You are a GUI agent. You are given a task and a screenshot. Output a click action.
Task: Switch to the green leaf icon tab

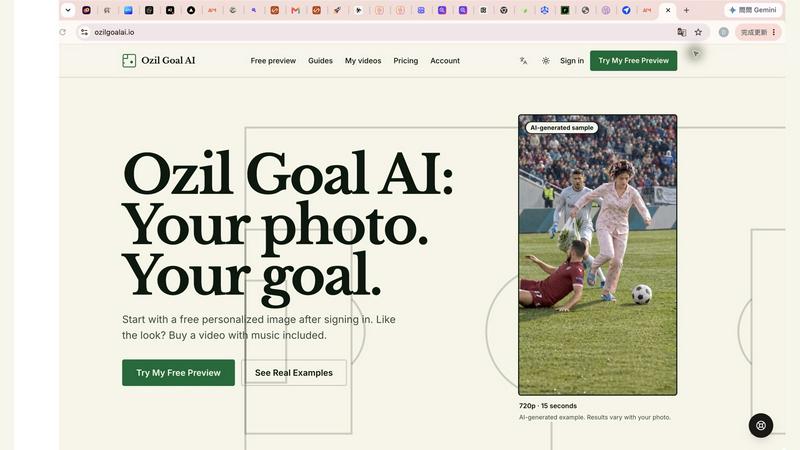pyautogui.click(x=524, y=10)
